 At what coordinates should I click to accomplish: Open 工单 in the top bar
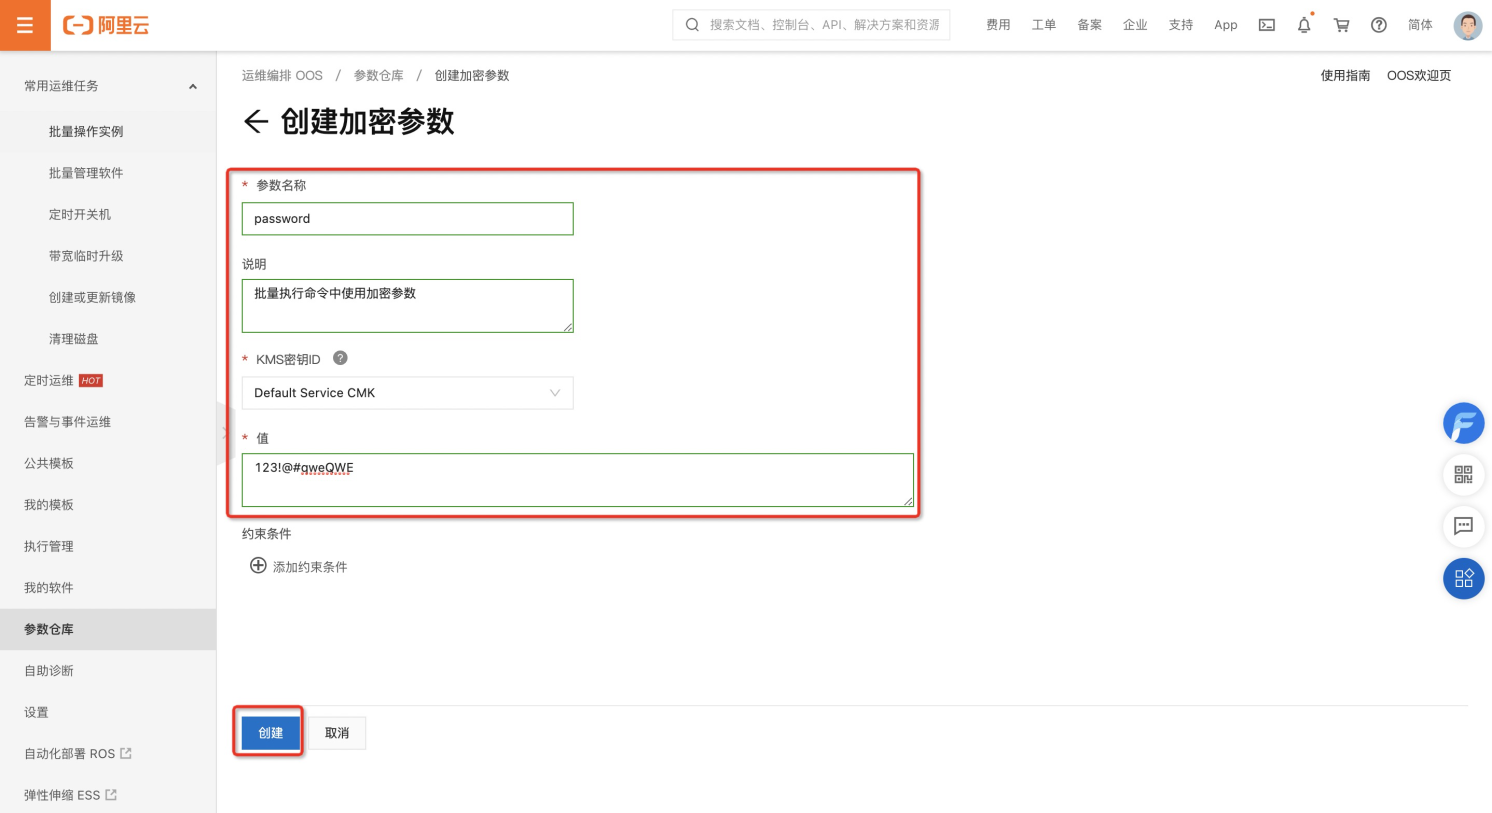tap(1044, 25)
